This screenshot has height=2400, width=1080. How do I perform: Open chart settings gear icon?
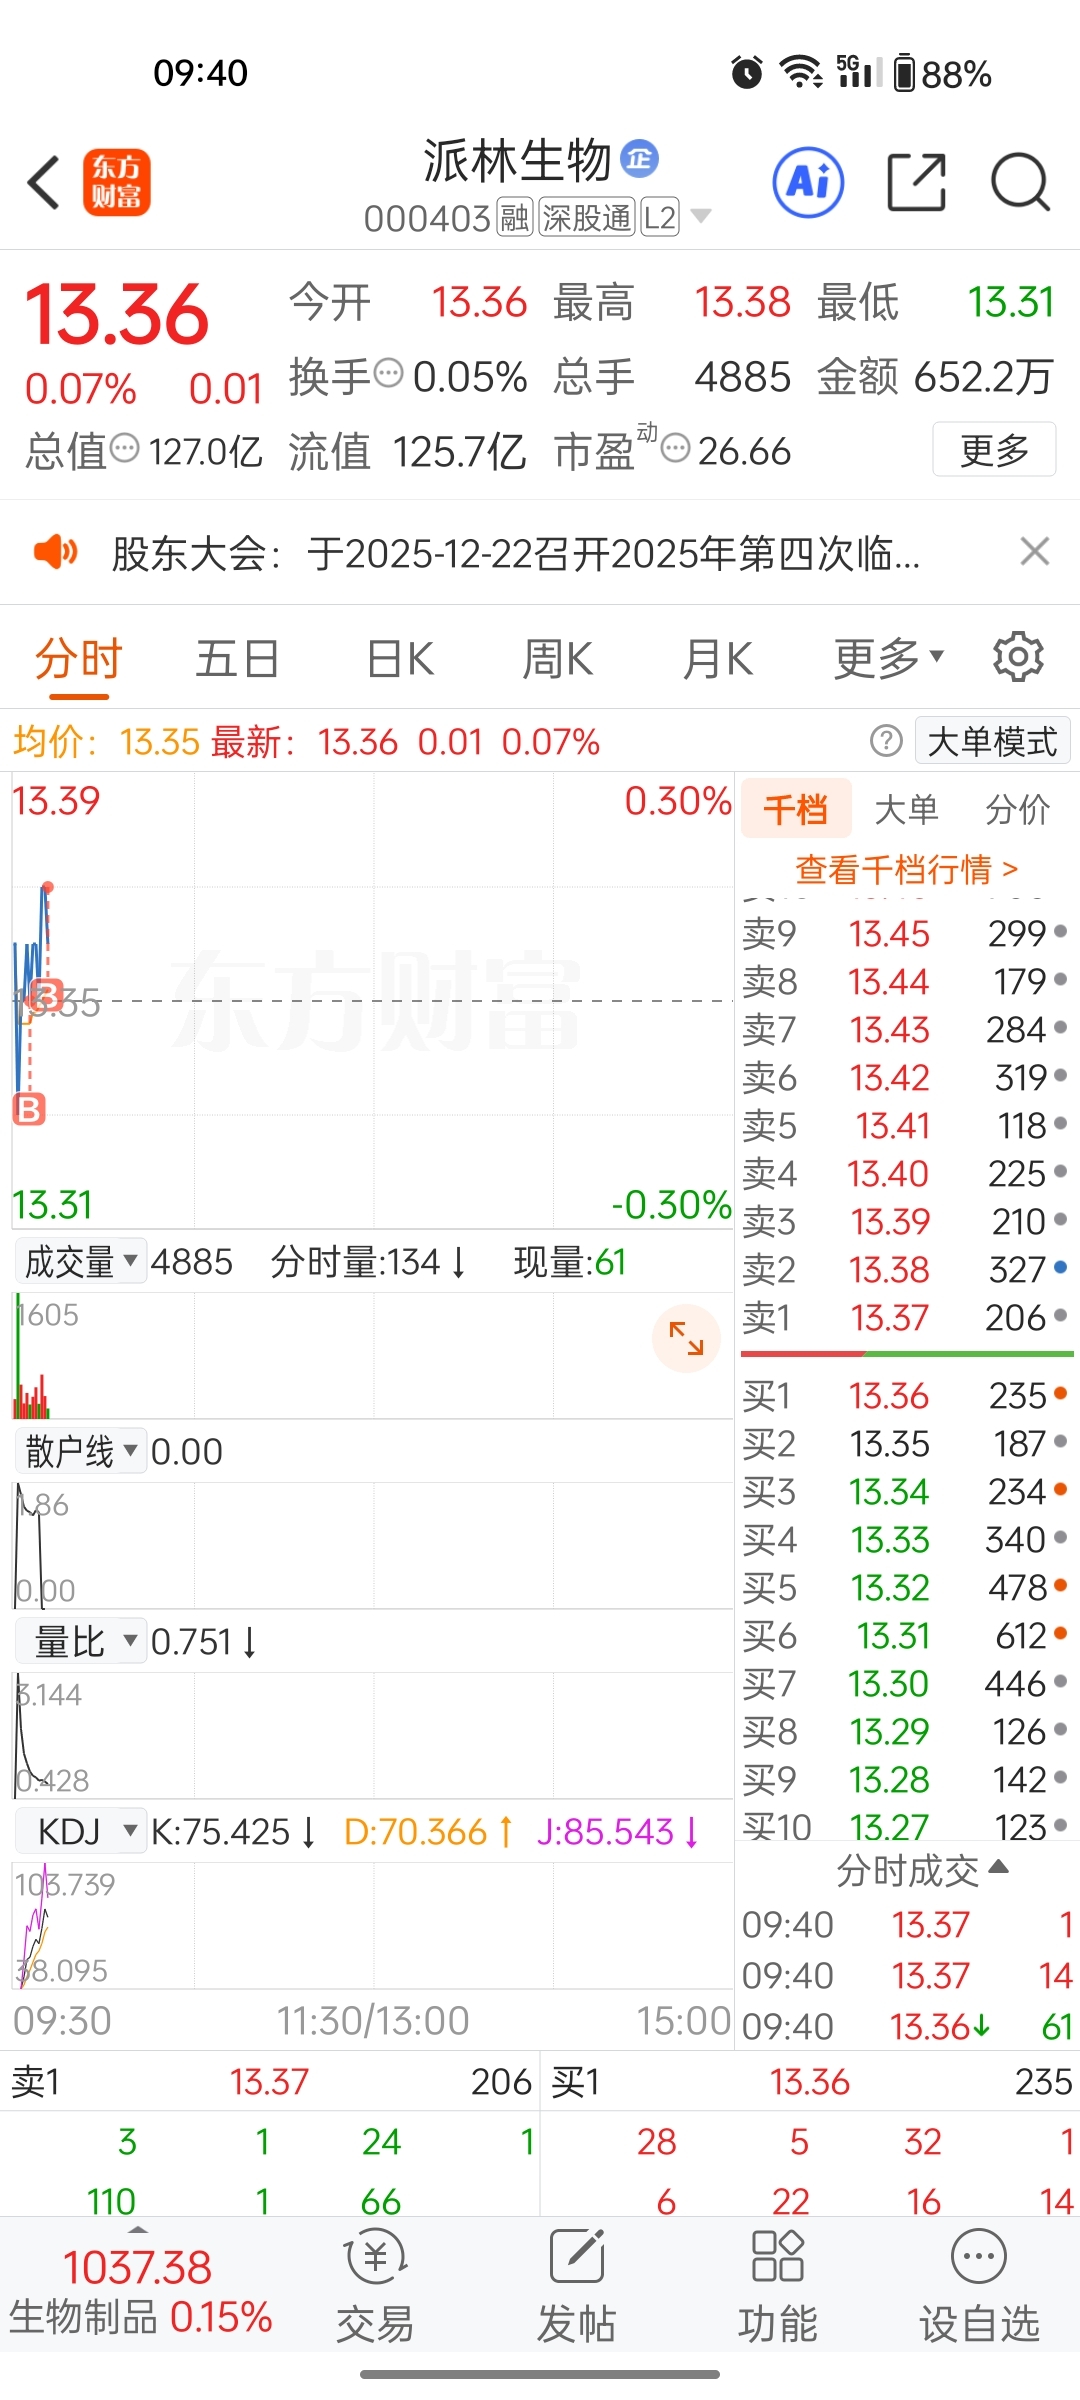click(x=1018, y=657)
